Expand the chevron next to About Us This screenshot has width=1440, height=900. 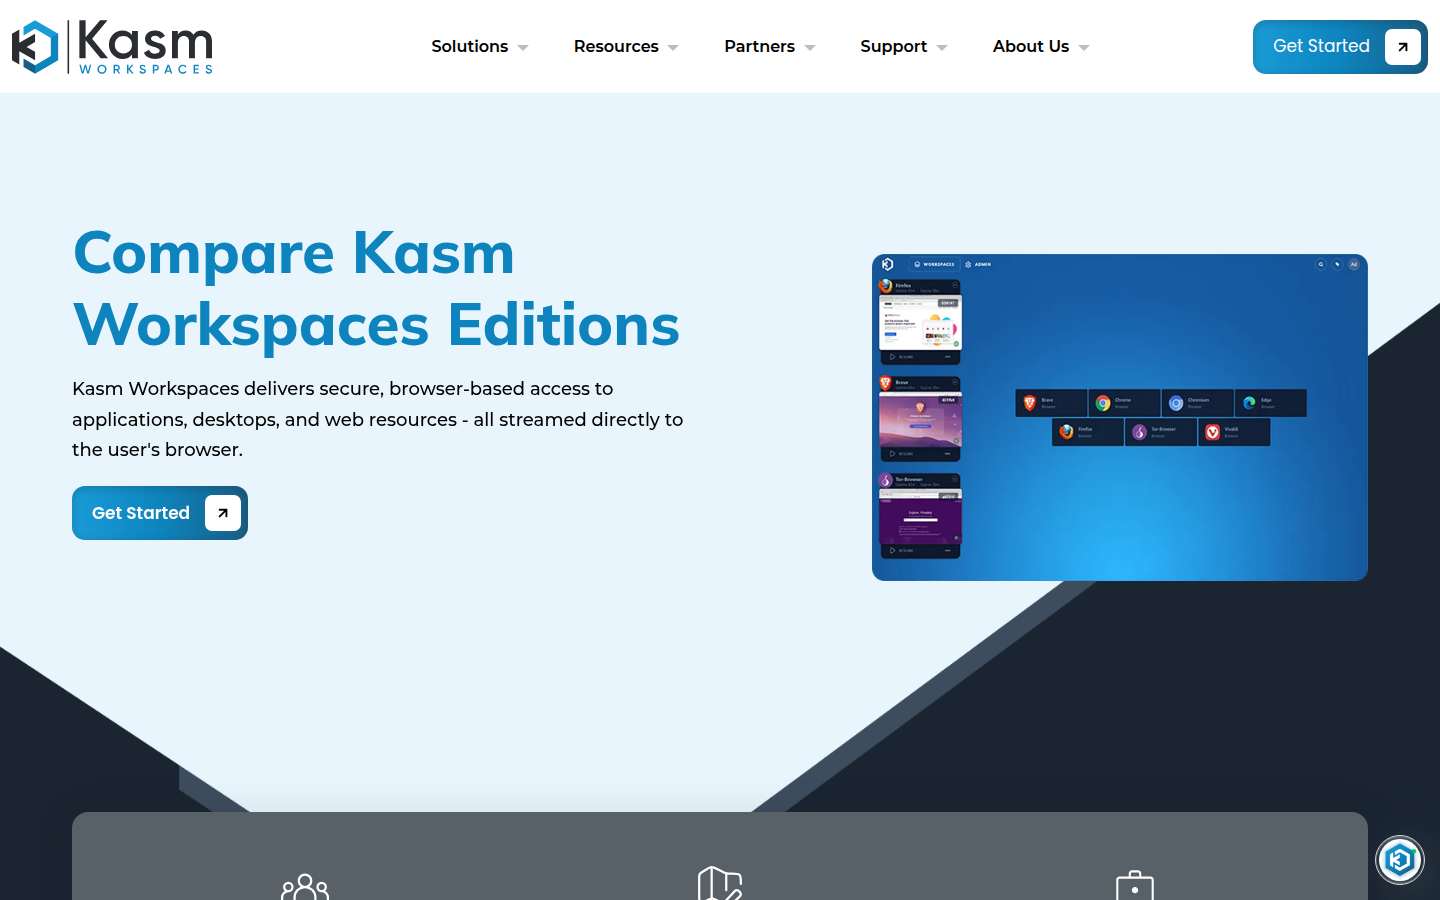pos(1084,48)
